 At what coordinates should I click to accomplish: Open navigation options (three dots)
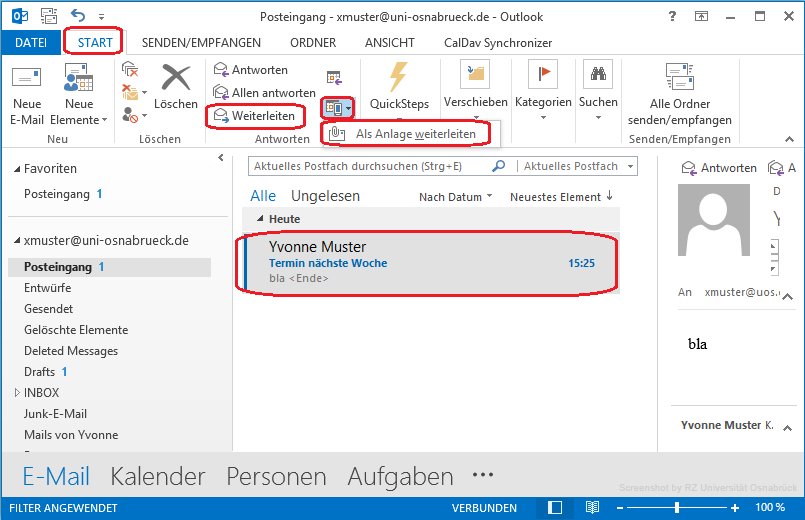tap(483, 475)
